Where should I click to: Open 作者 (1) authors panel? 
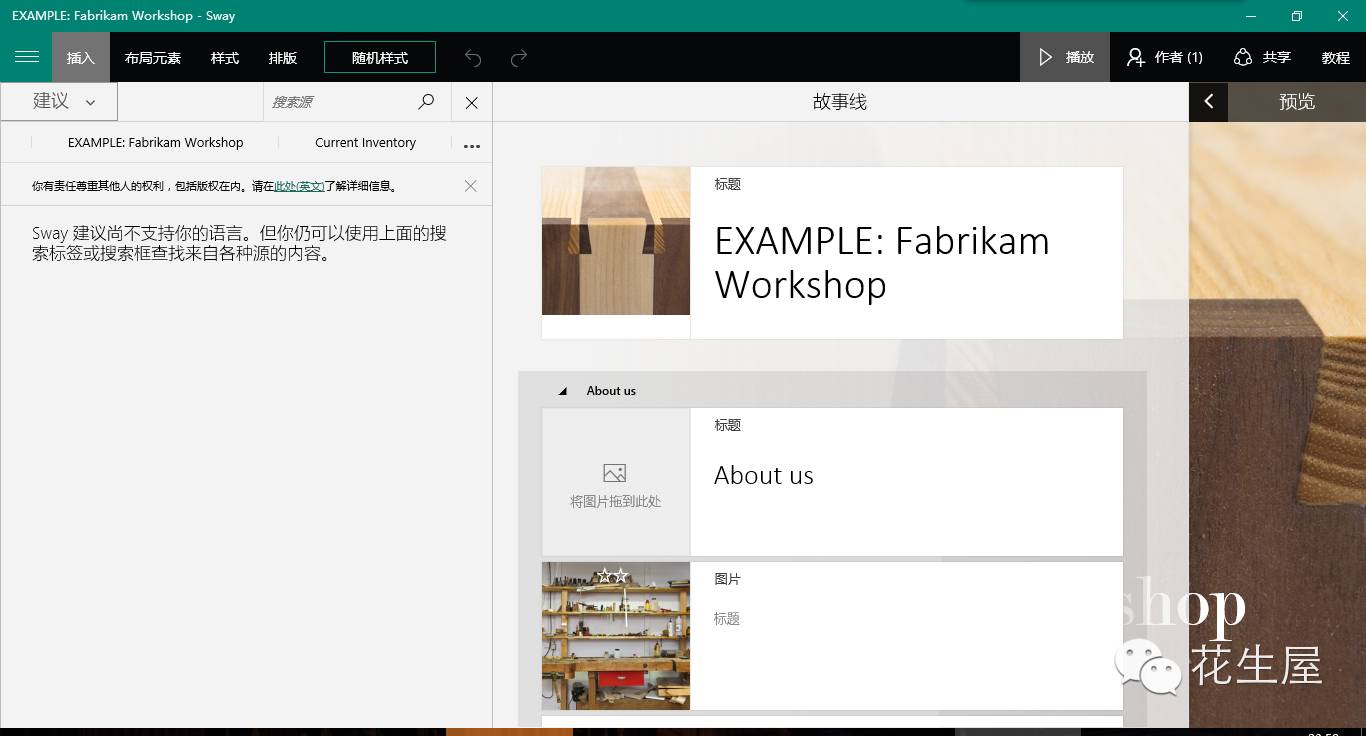click(1164, 57)
